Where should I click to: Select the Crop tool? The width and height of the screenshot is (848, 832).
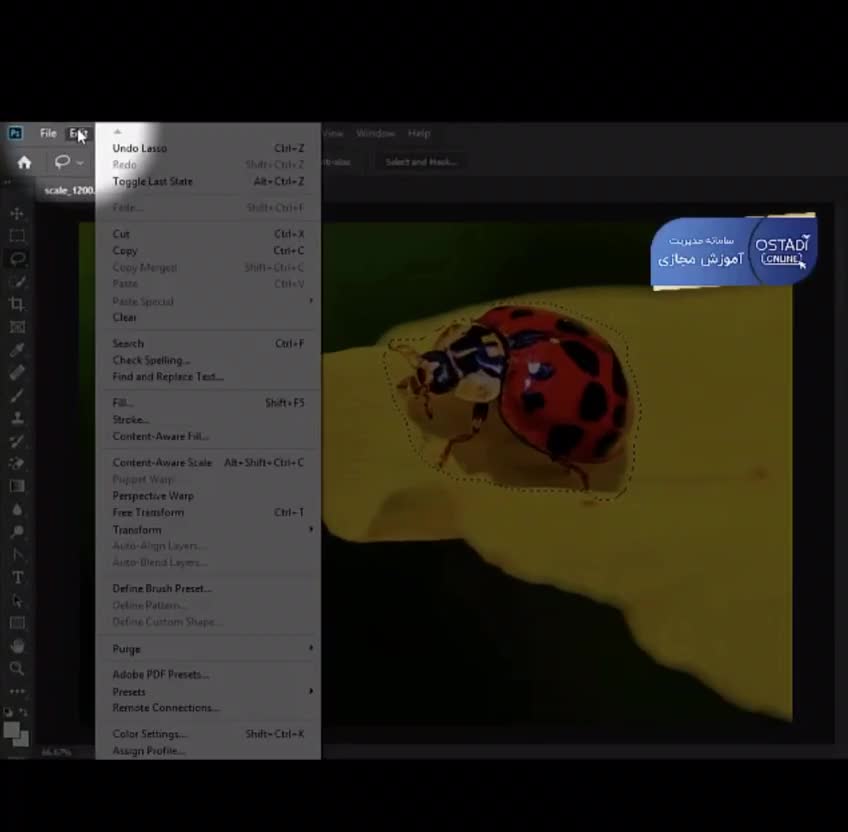point(17,304)
